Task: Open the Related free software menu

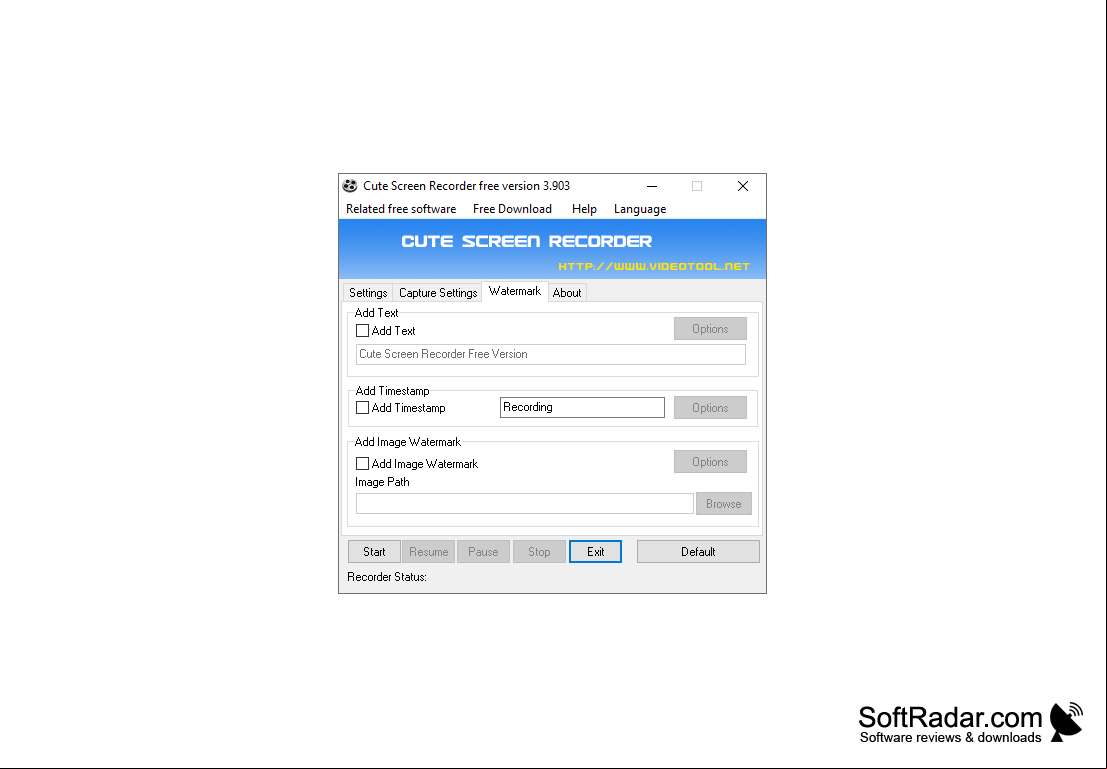Action: pyautogui.click(x=401, y=209)
